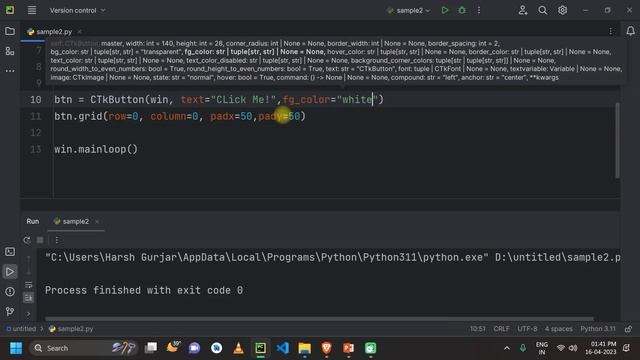Click the "white" string in line 10
This screenshot has width=640, height=360.
(x=357, y=100)
